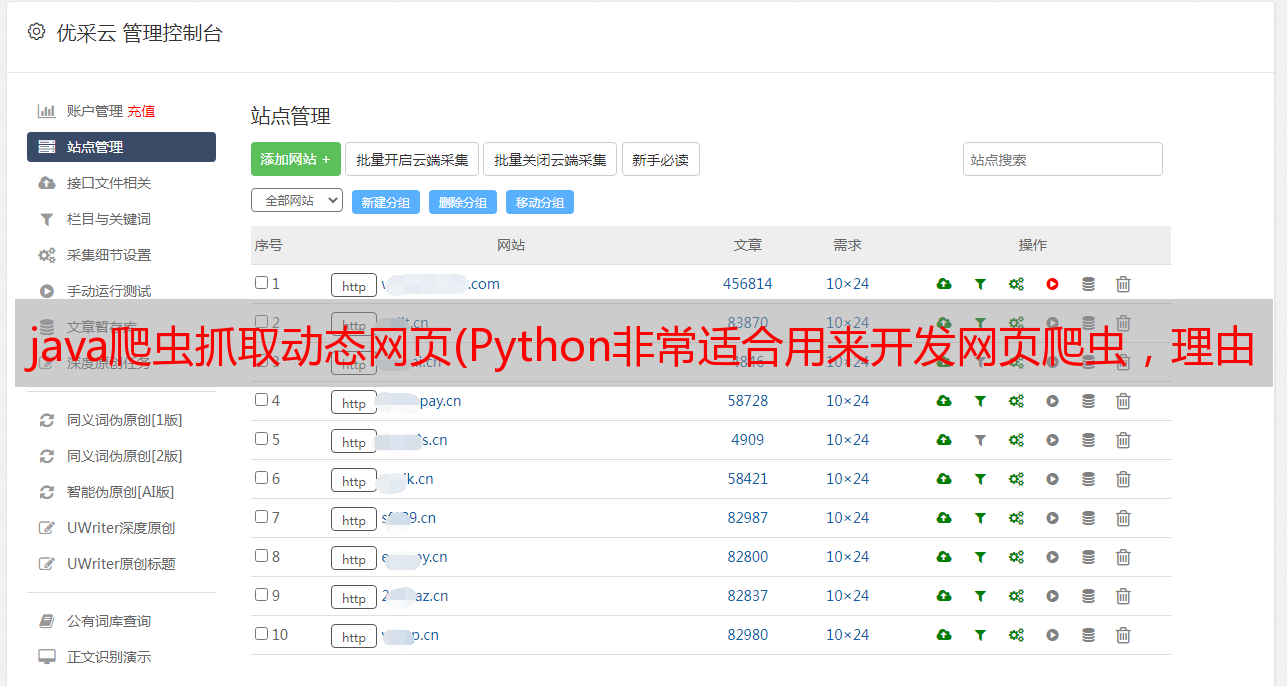This screenshot has height=686, width=1287.
Task: Click the trash delete icon in row 4
Action: (1123, 401)
